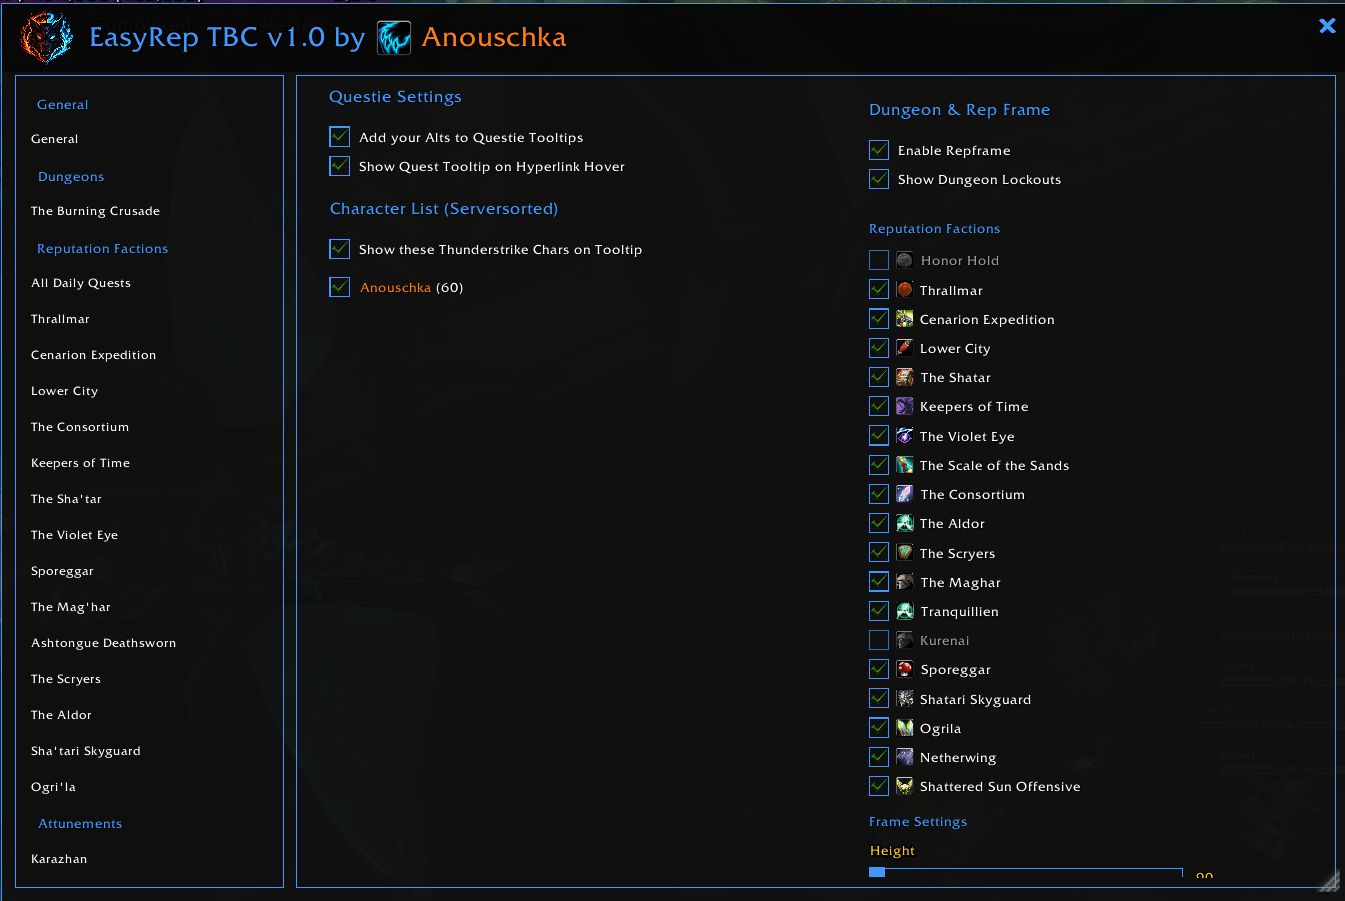Uncheck the Netherwing faction checkbox
The image size is (1345, 901).
tap(879, 757)
